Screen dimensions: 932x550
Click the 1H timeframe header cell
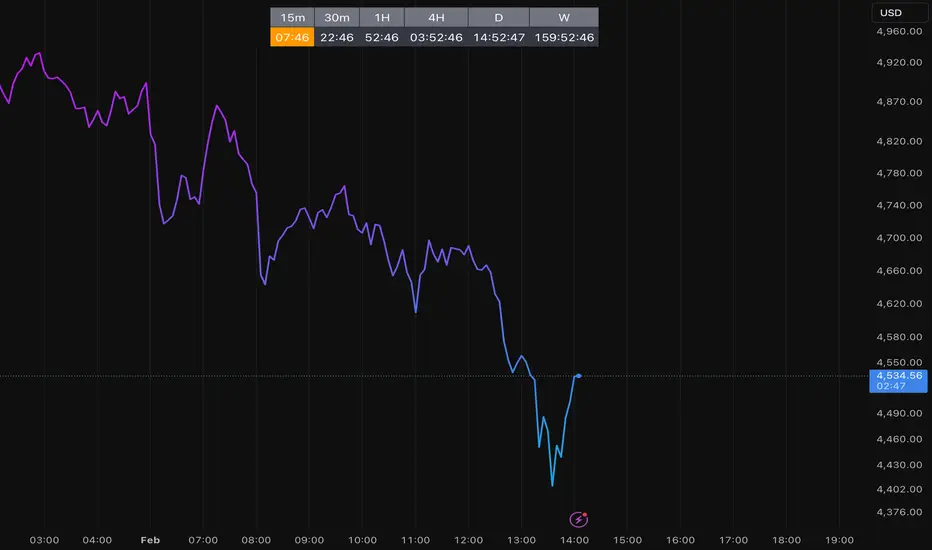(382, 17)
